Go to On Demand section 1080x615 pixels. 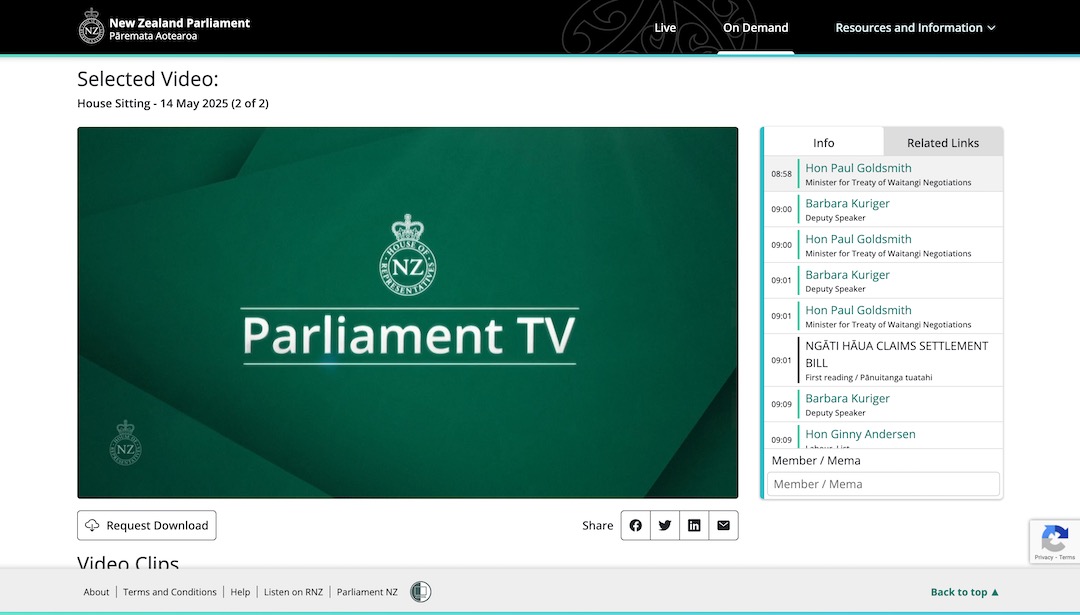tap(756, 28)
